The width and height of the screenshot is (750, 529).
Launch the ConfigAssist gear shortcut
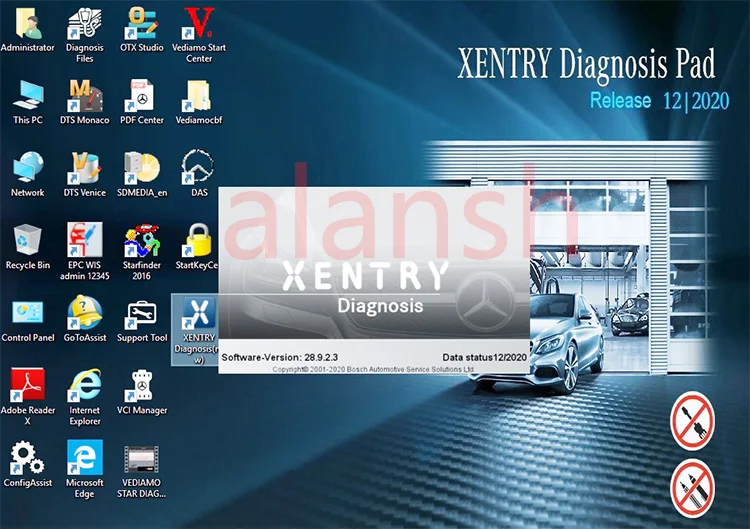(x=28, y=465)
